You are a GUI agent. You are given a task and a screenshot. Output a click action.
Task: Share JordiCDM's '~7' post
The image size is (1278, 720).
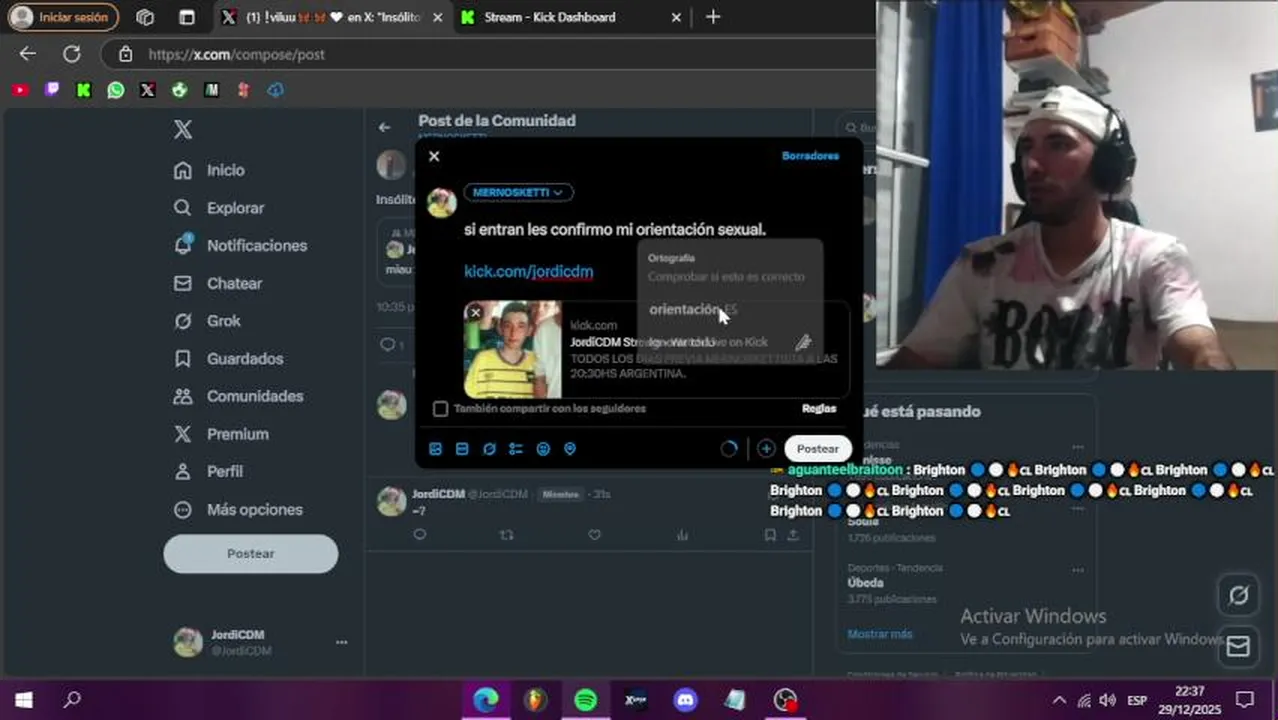[793, 535]
